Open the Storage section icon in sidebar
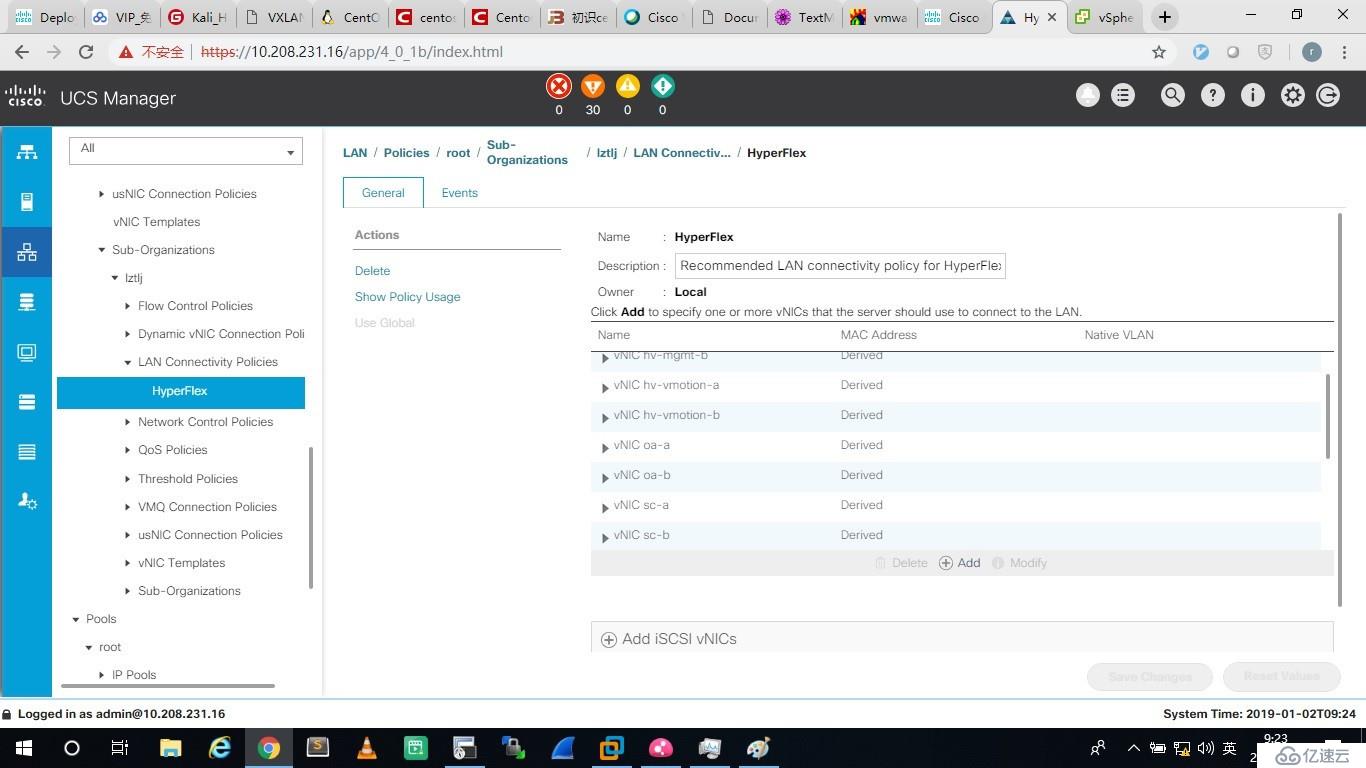The image size is (1366, 768). click(x=27, y=402)
